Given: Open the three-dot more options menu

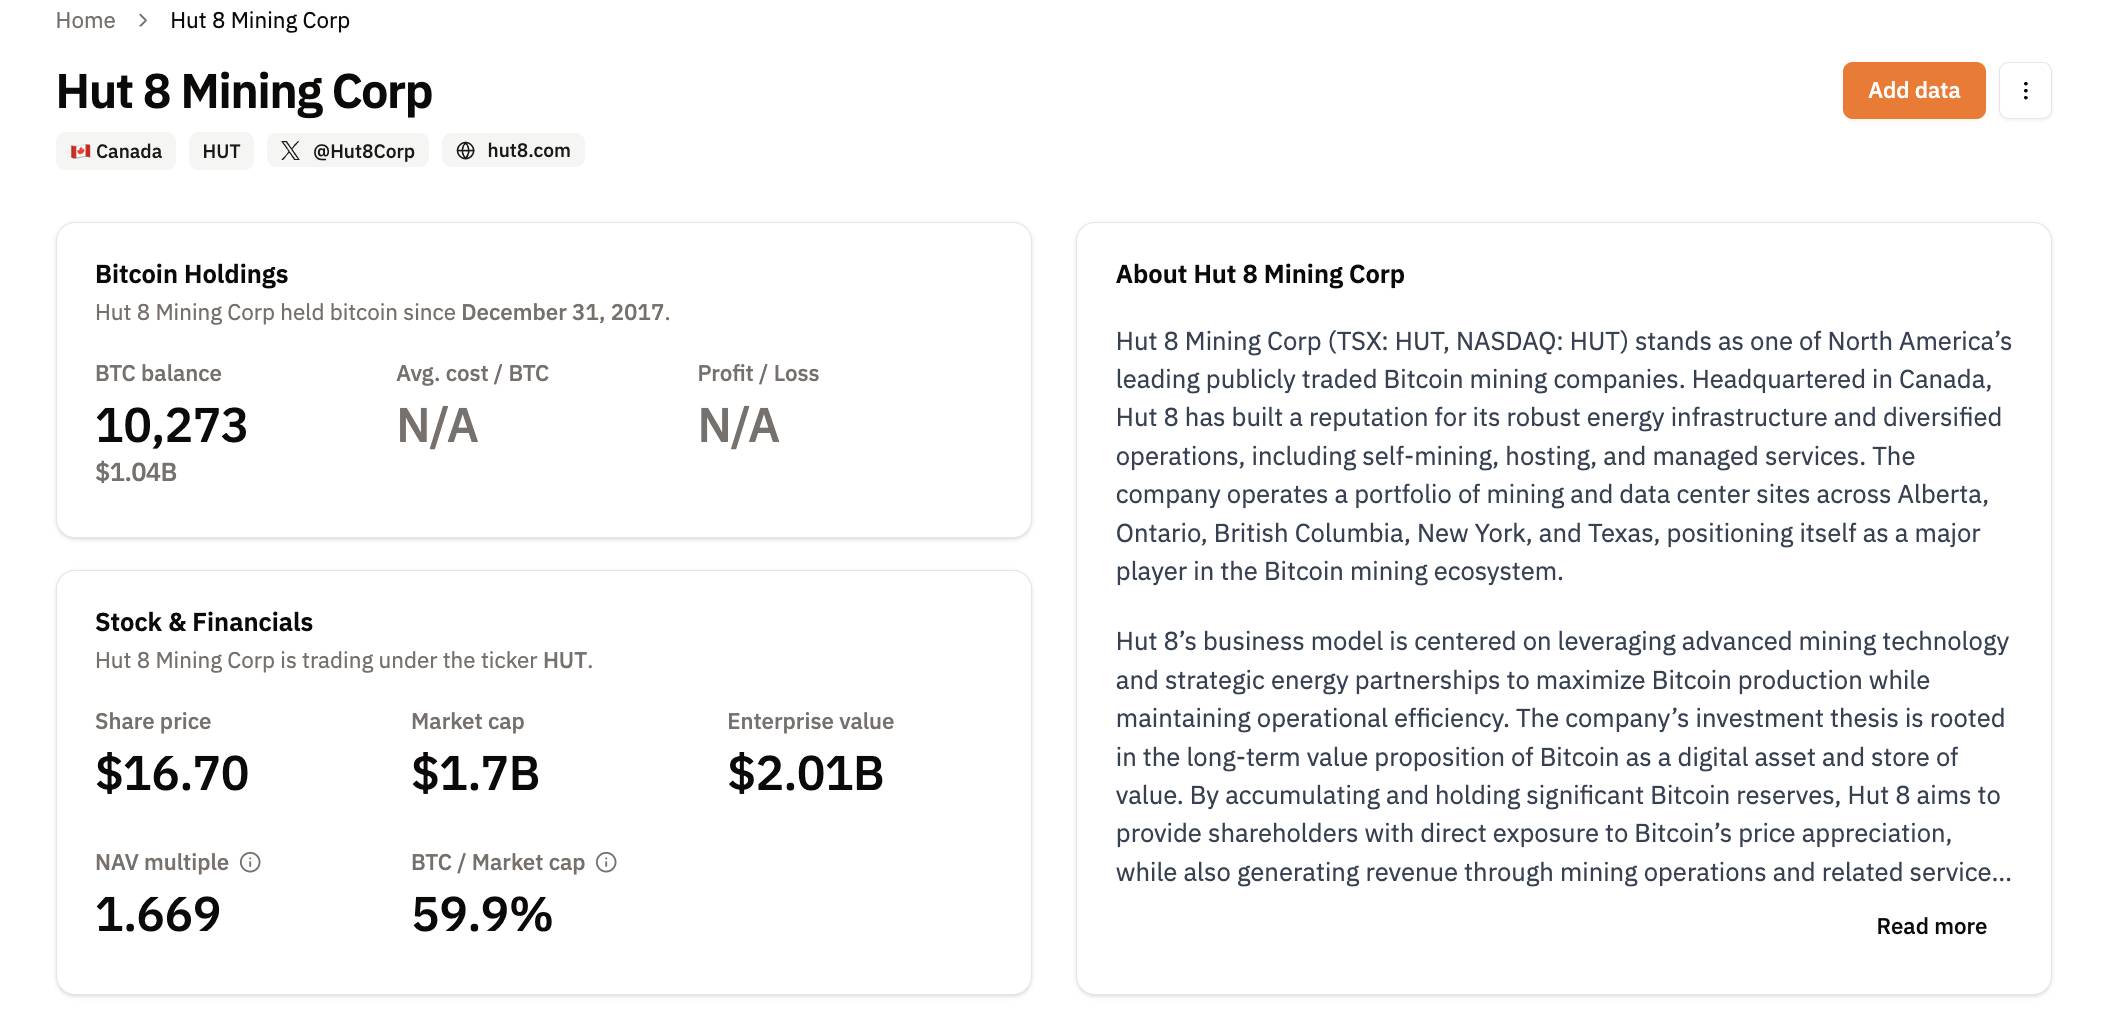Looking at the screenshot, I should tap(2025, 91).
